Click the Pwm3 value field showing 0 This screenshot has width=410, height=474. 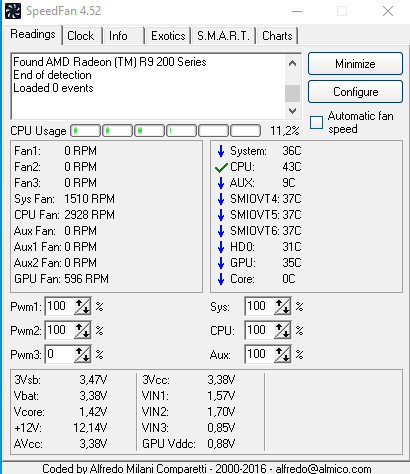tap(59, 354)
